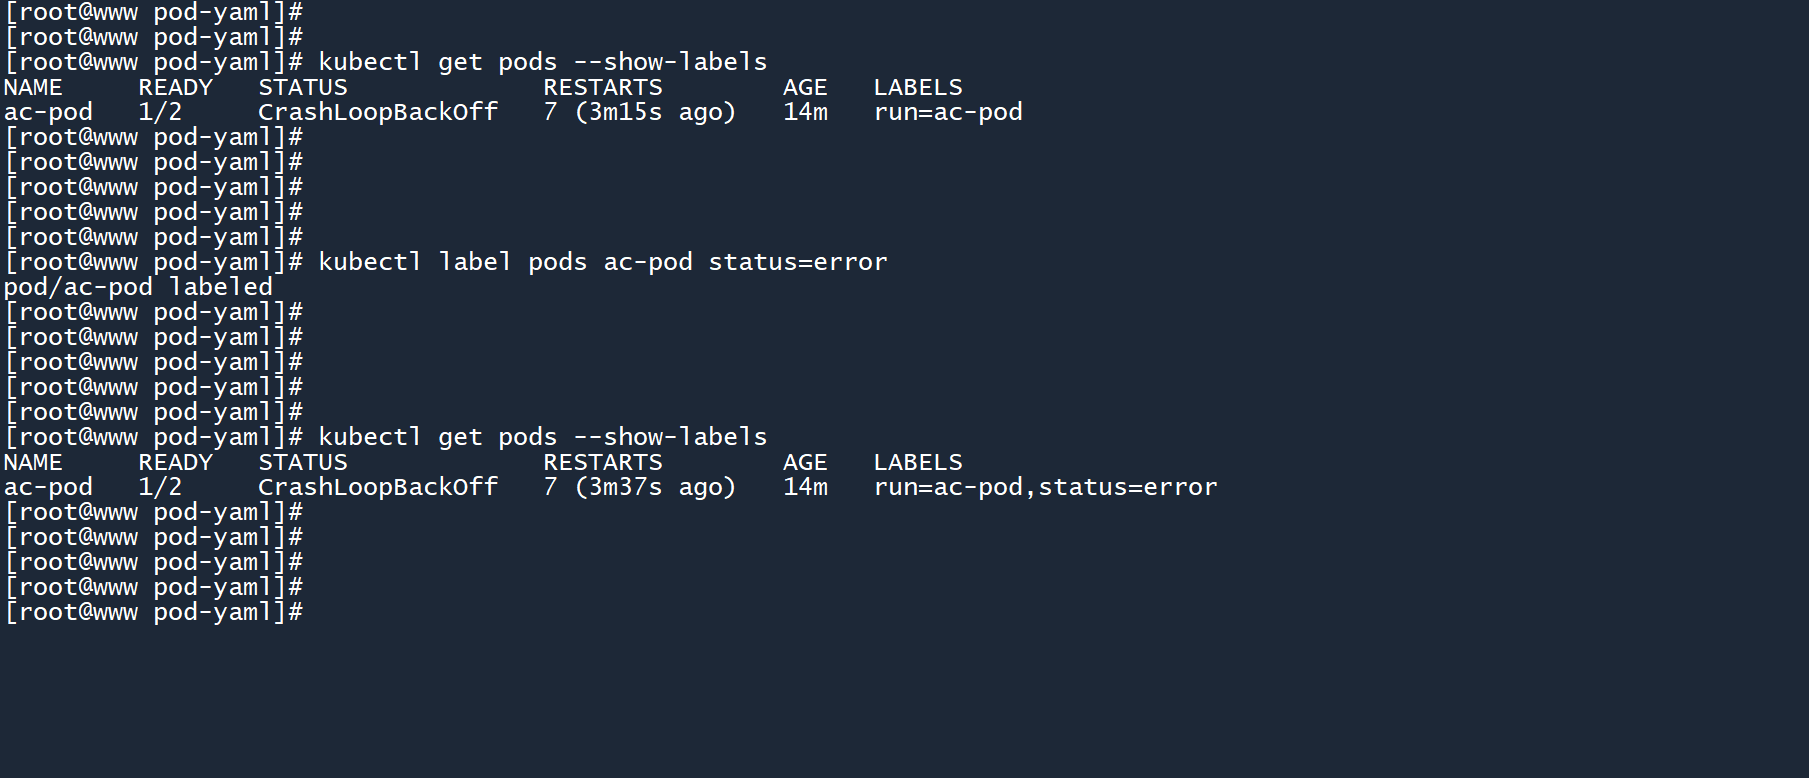Click the NAME header in the first table
Image resolution: width=1809 pixels, height=778 pixels.
pos(33,88)
